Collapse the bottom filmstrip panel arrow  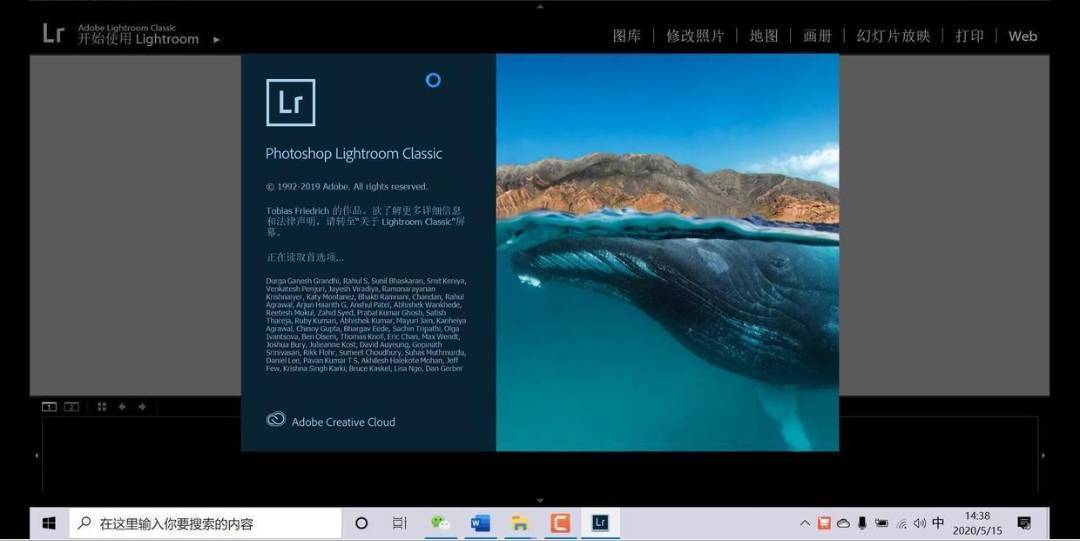(540, 501)
